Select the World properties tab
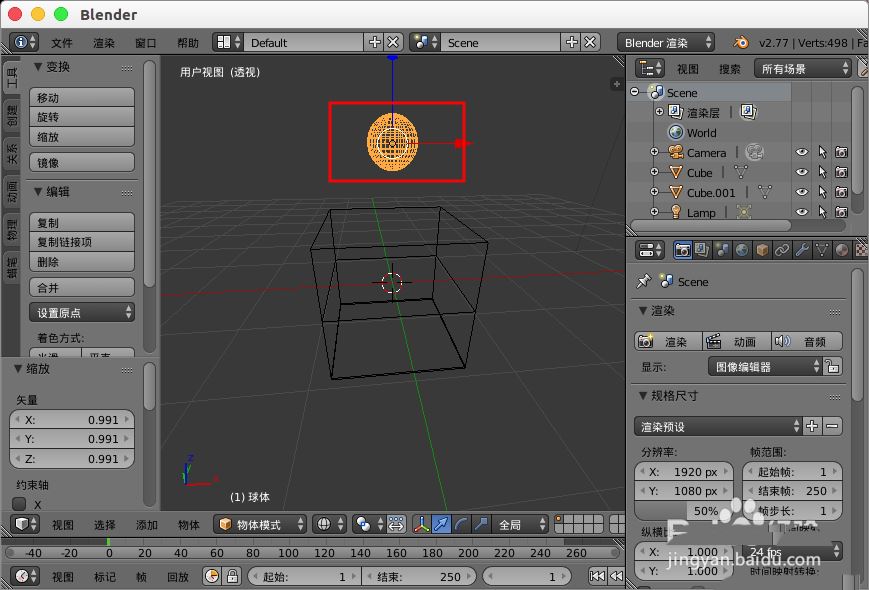This screenshot has width=869, height=590. (741, 249)
